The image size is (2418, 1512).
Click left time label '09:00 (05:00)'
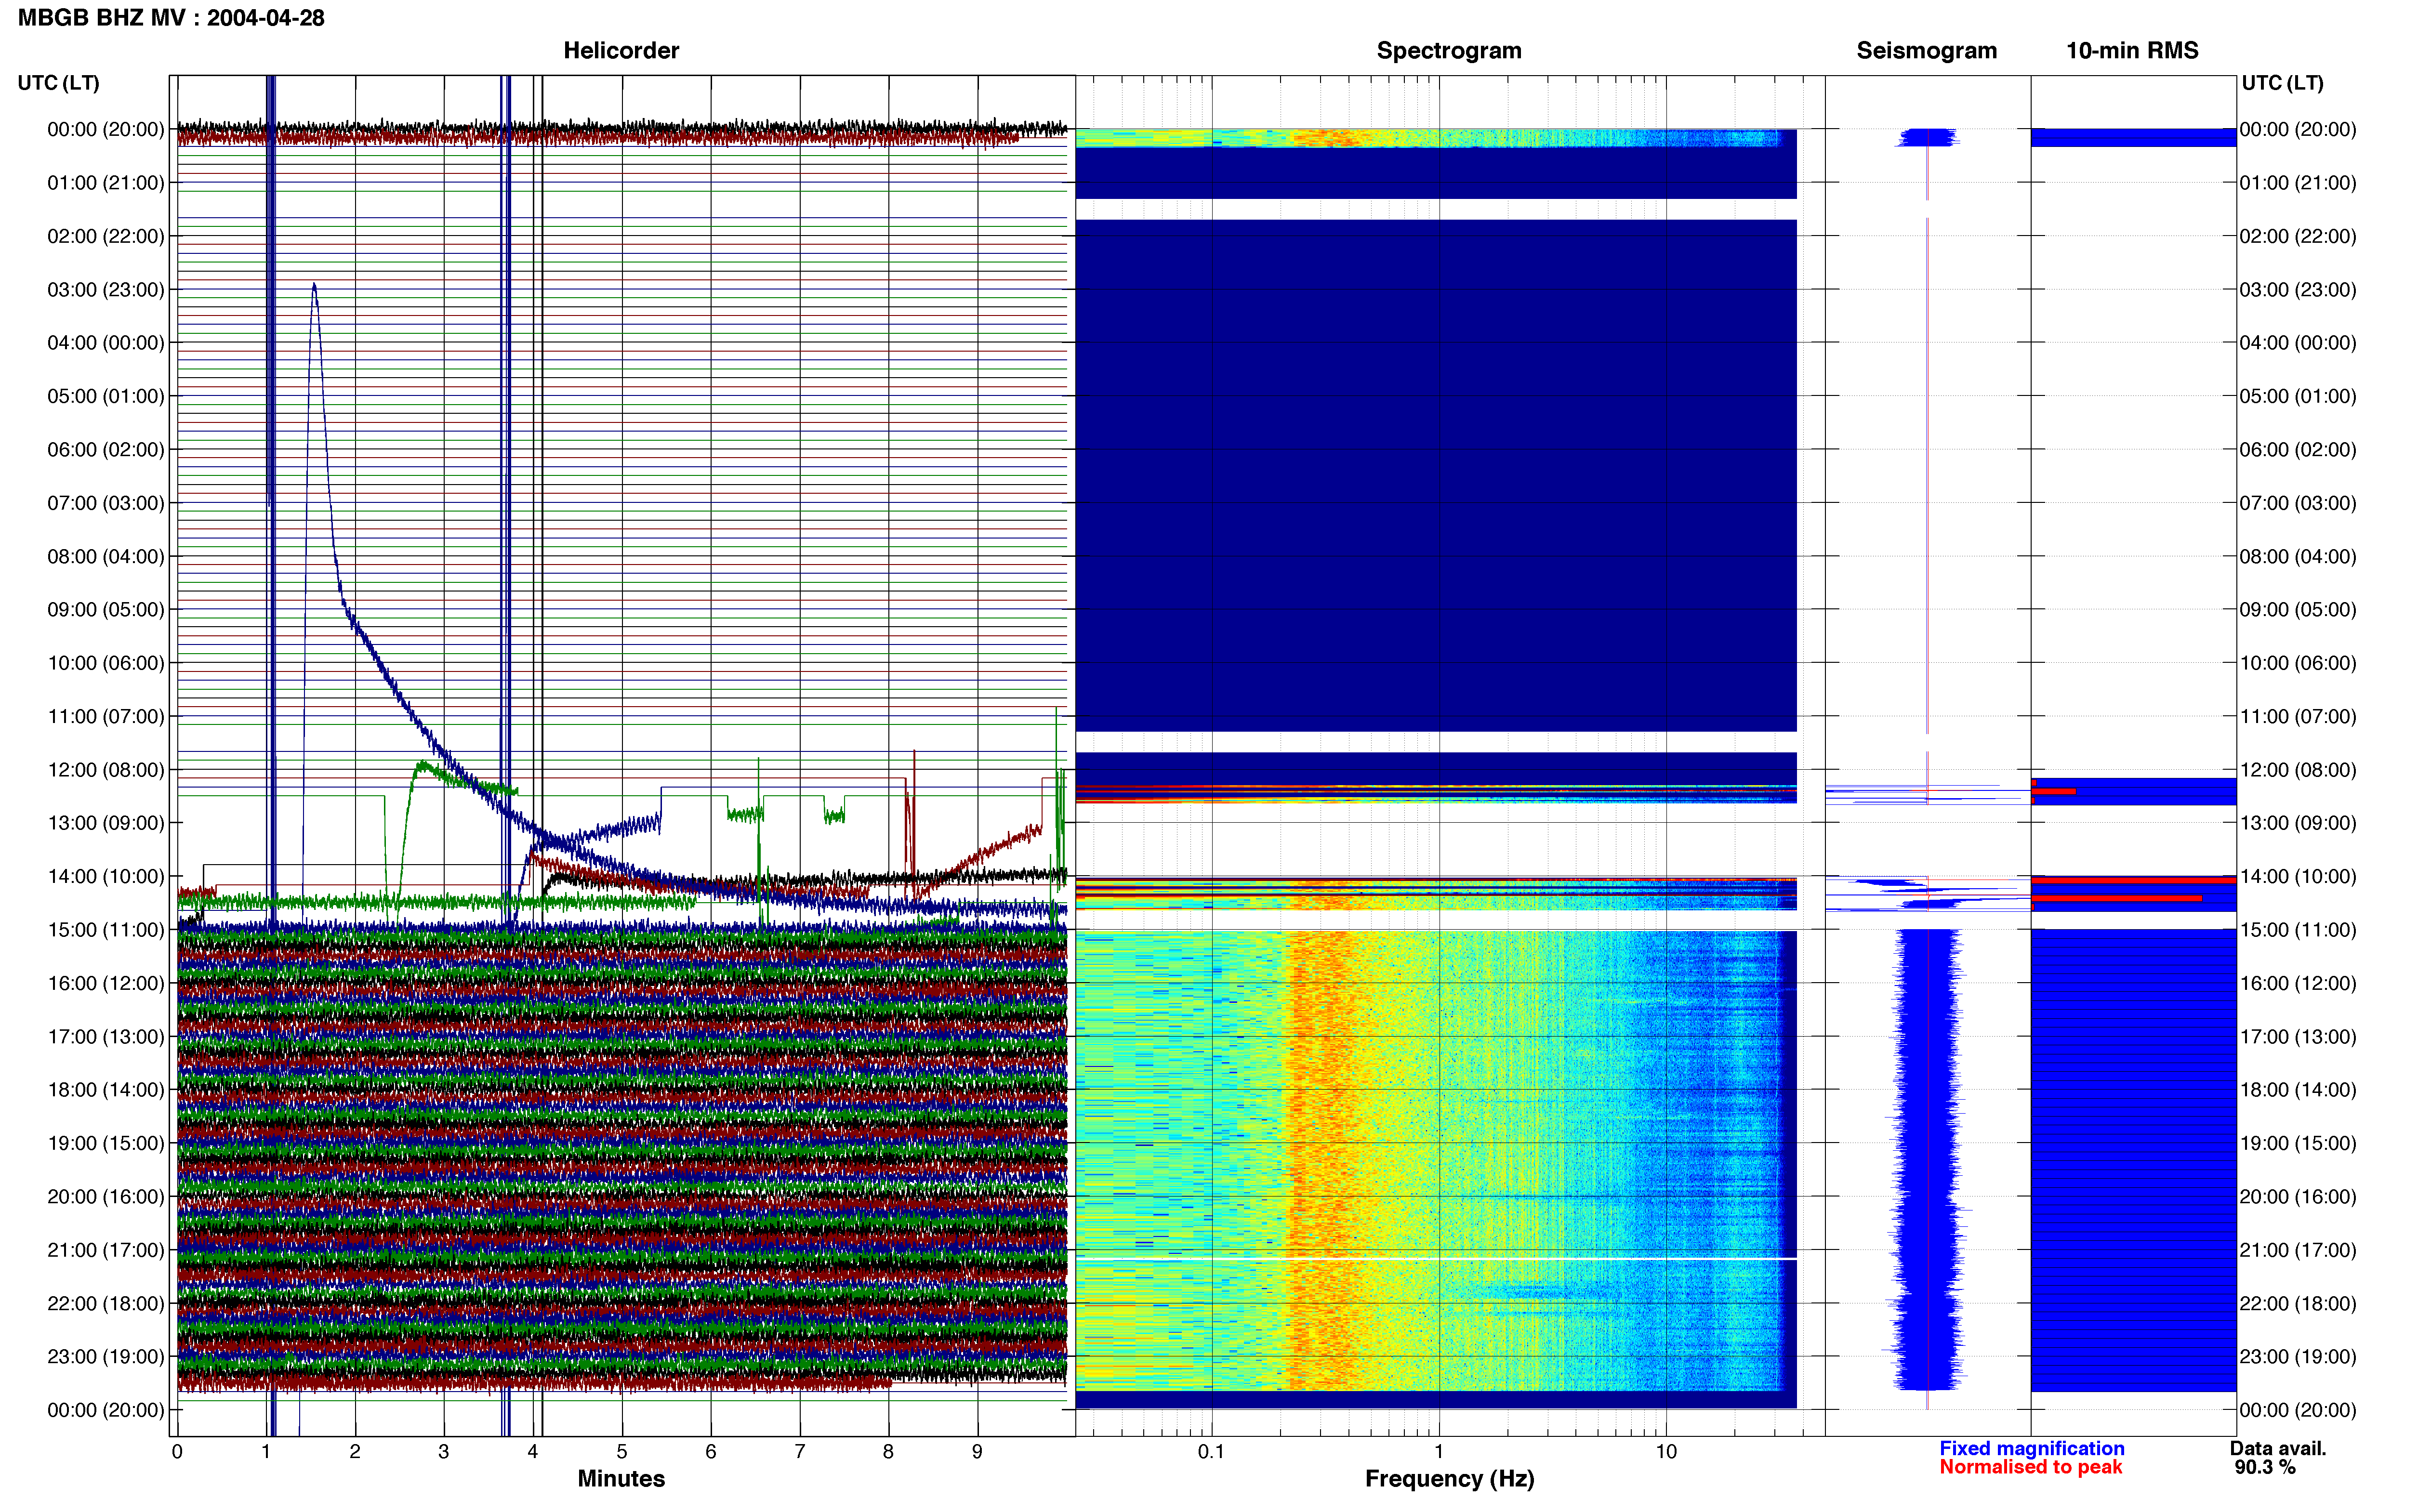coord(106,610)
